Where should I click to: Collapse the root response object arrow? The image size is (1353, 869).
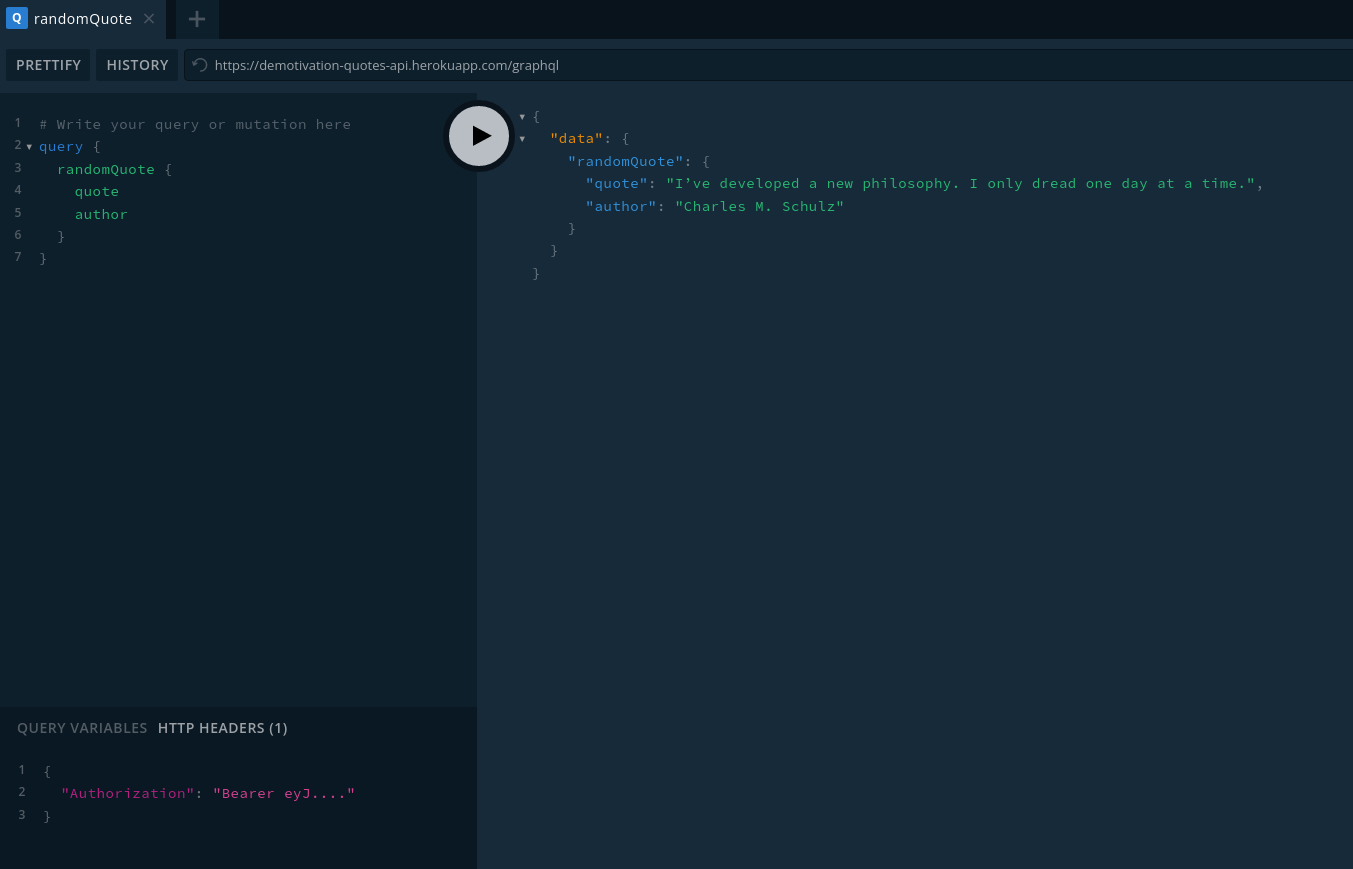522,117
